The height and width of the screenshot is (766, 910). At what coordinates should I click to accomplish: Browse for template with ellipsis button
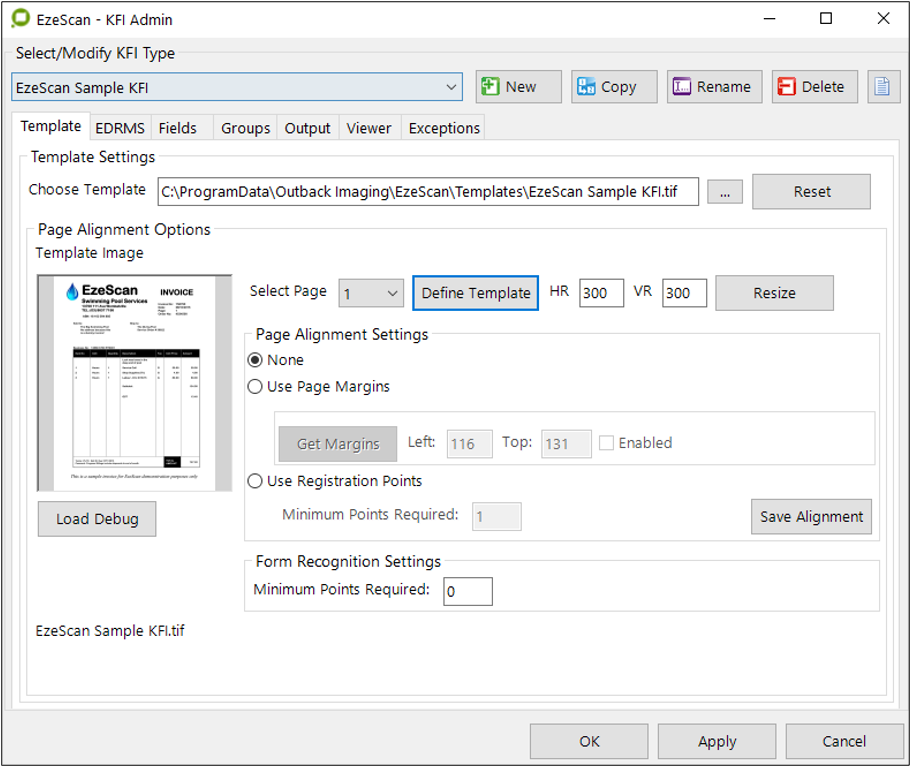point(725,192)
